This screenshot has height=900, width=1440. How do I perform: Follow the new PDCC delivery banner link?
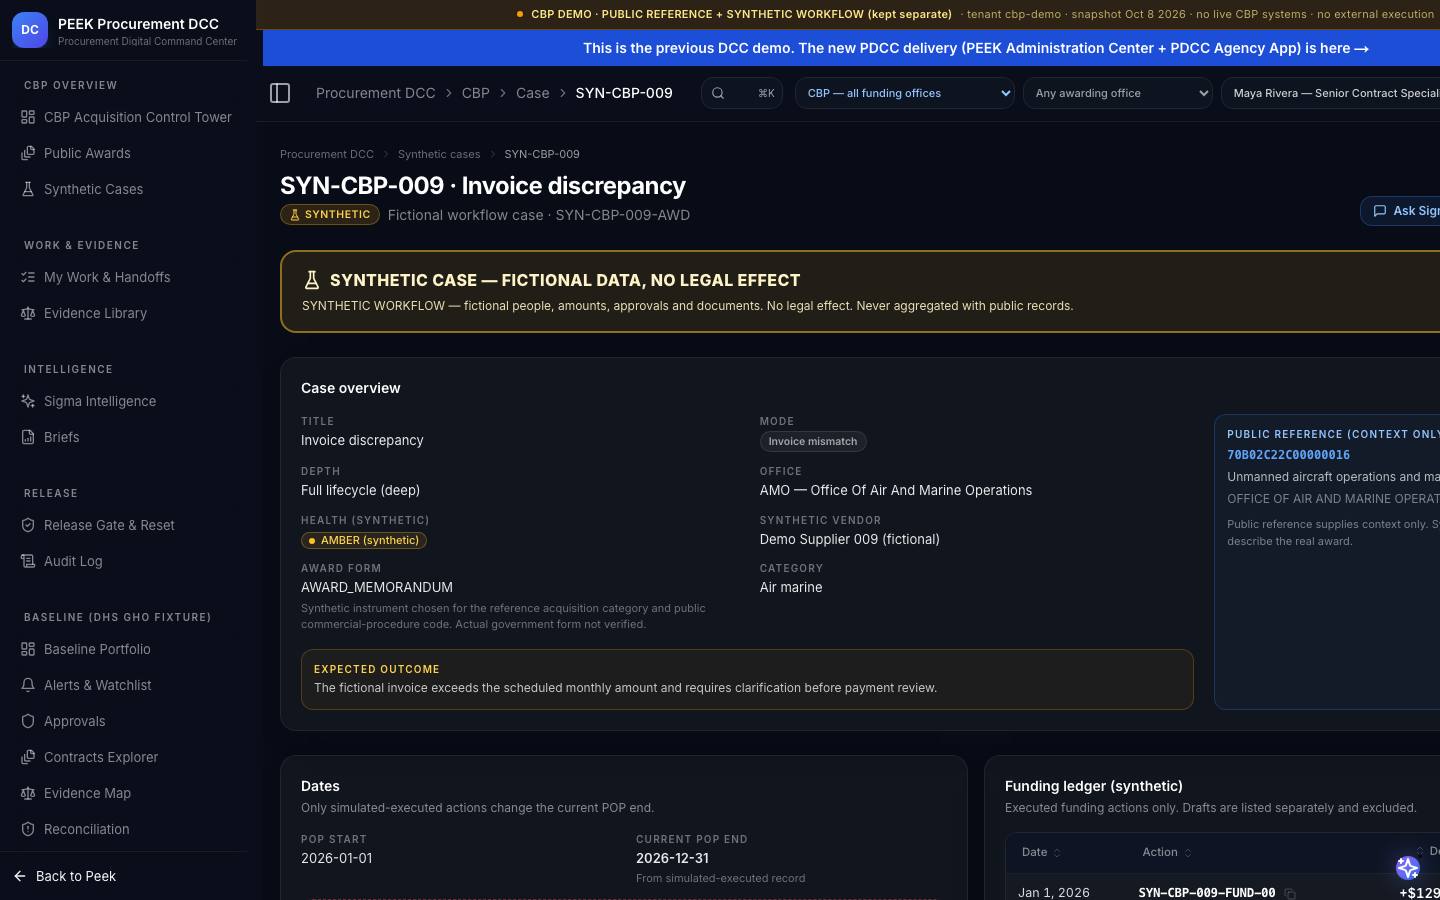pyautogui.click(x=976, y=48)
